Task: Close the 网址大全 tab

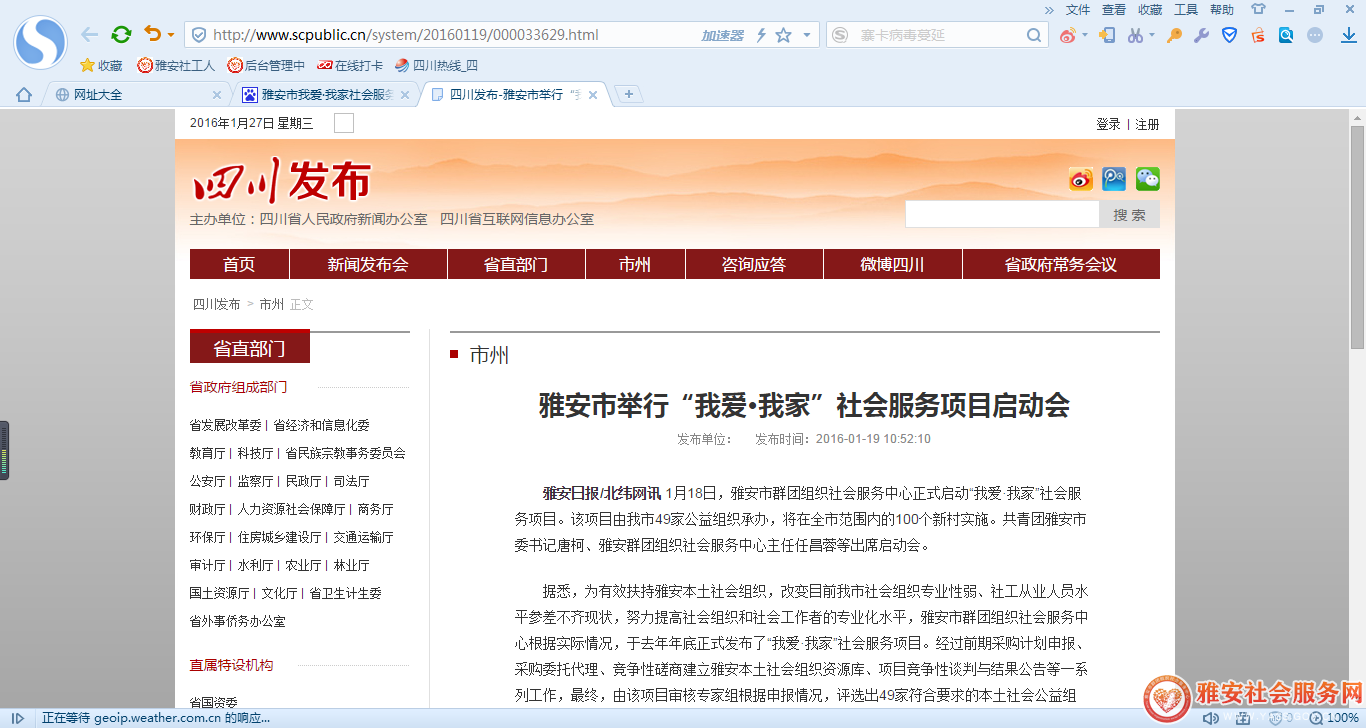Action: coord(217,95)
